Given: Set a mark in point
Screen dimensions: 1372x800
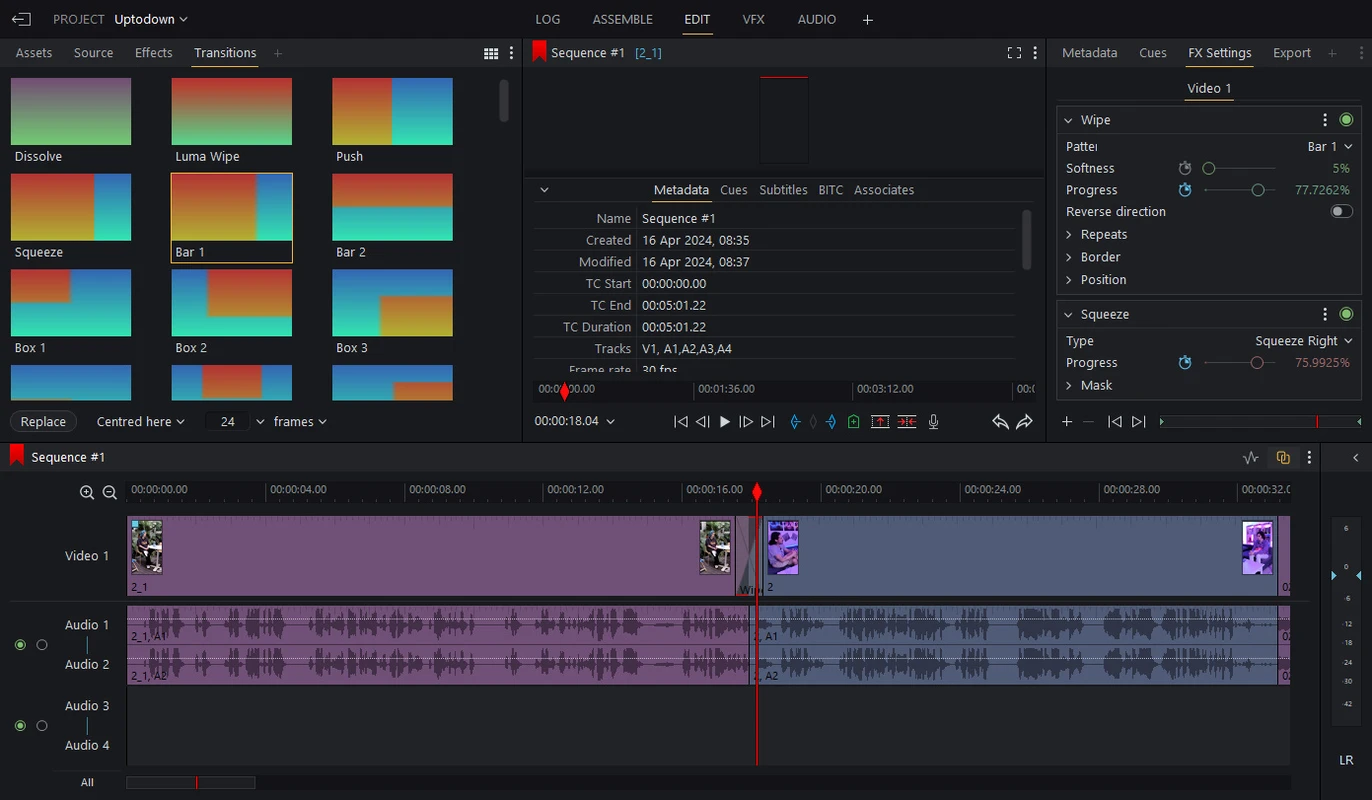Looking at the screenshot, I should (795, 422).
